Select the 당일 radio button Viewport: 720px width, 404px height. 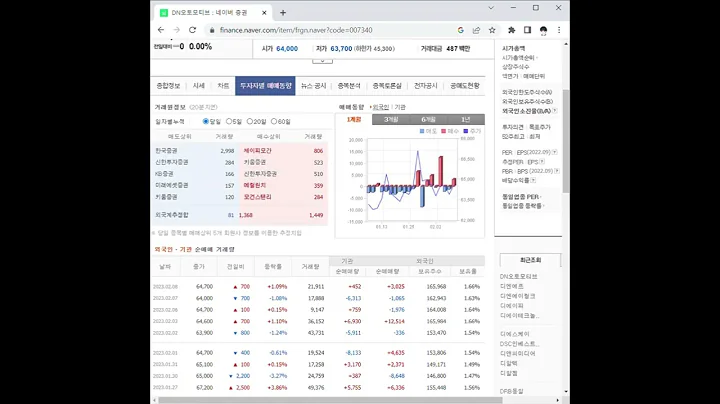coord(206,121)
